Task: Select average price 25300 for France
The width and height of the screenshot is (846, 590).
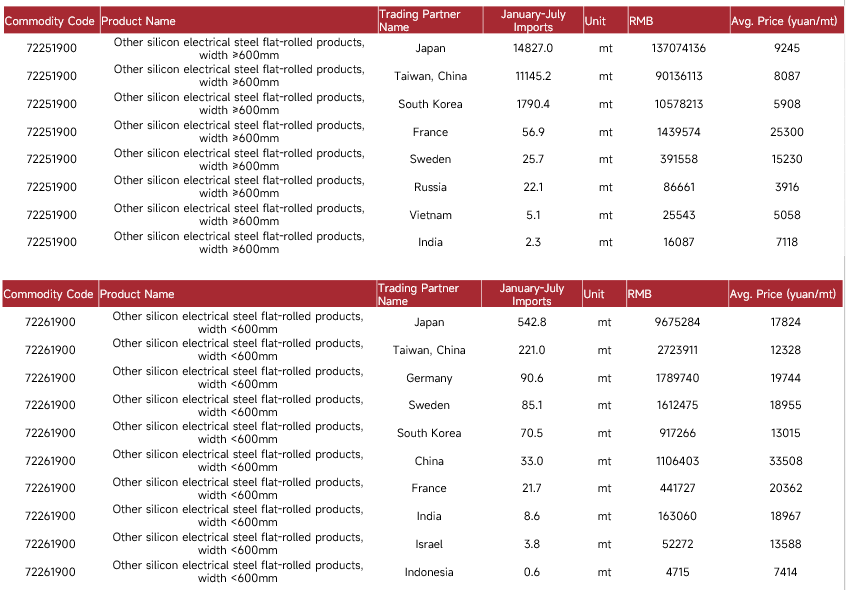Action: (787, 132)
